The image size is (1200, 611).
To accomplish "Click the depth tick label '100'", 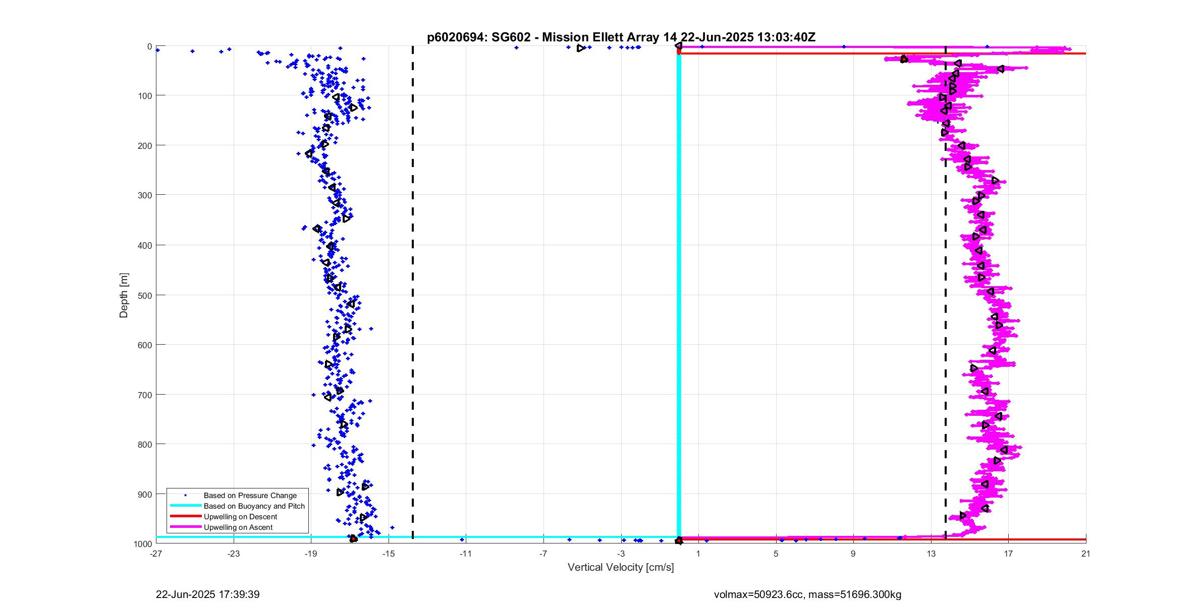I will coord(144,96).
